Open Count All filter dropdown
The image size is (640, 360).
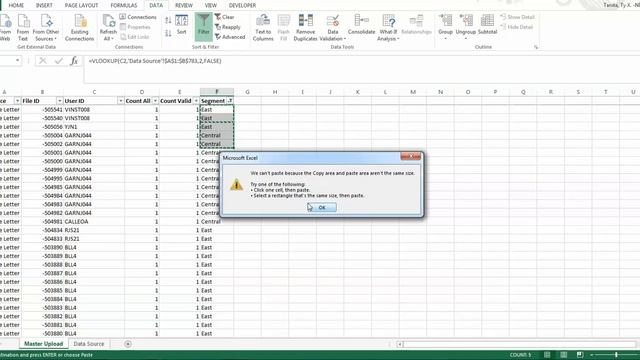[x=155, y=101]
